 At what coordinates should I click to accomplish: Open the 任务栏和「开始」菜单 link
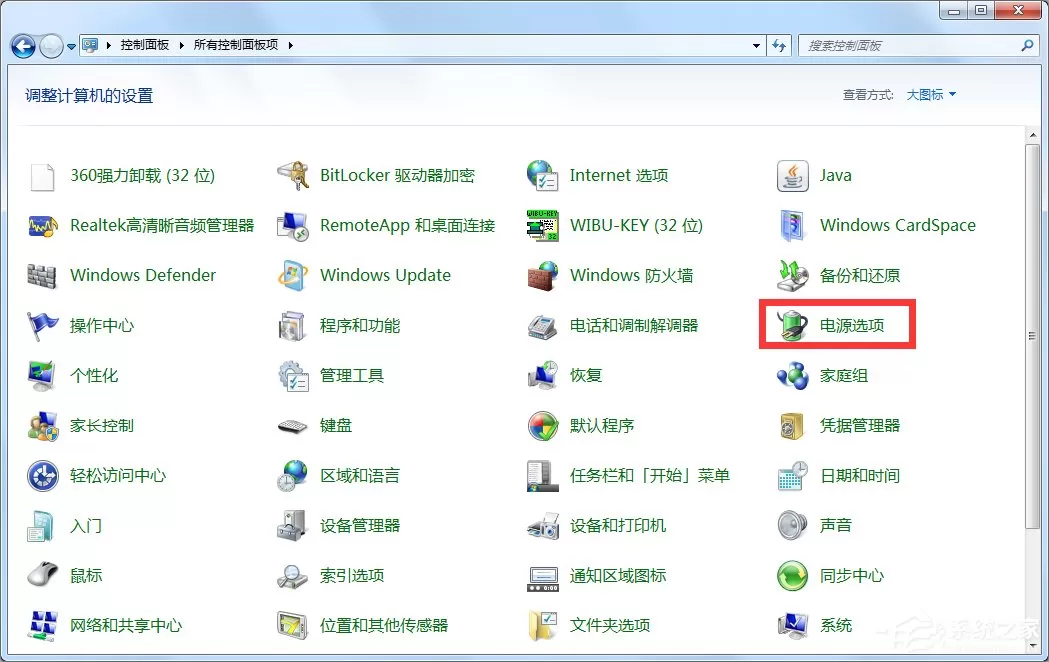click(x=650, y=475)
